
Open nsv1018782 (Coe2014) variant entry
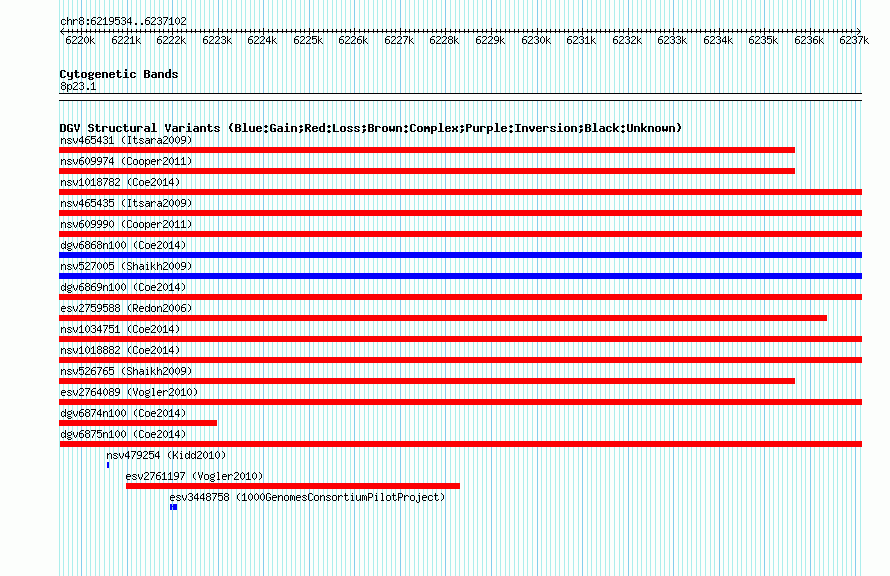(x=120, y=182)
